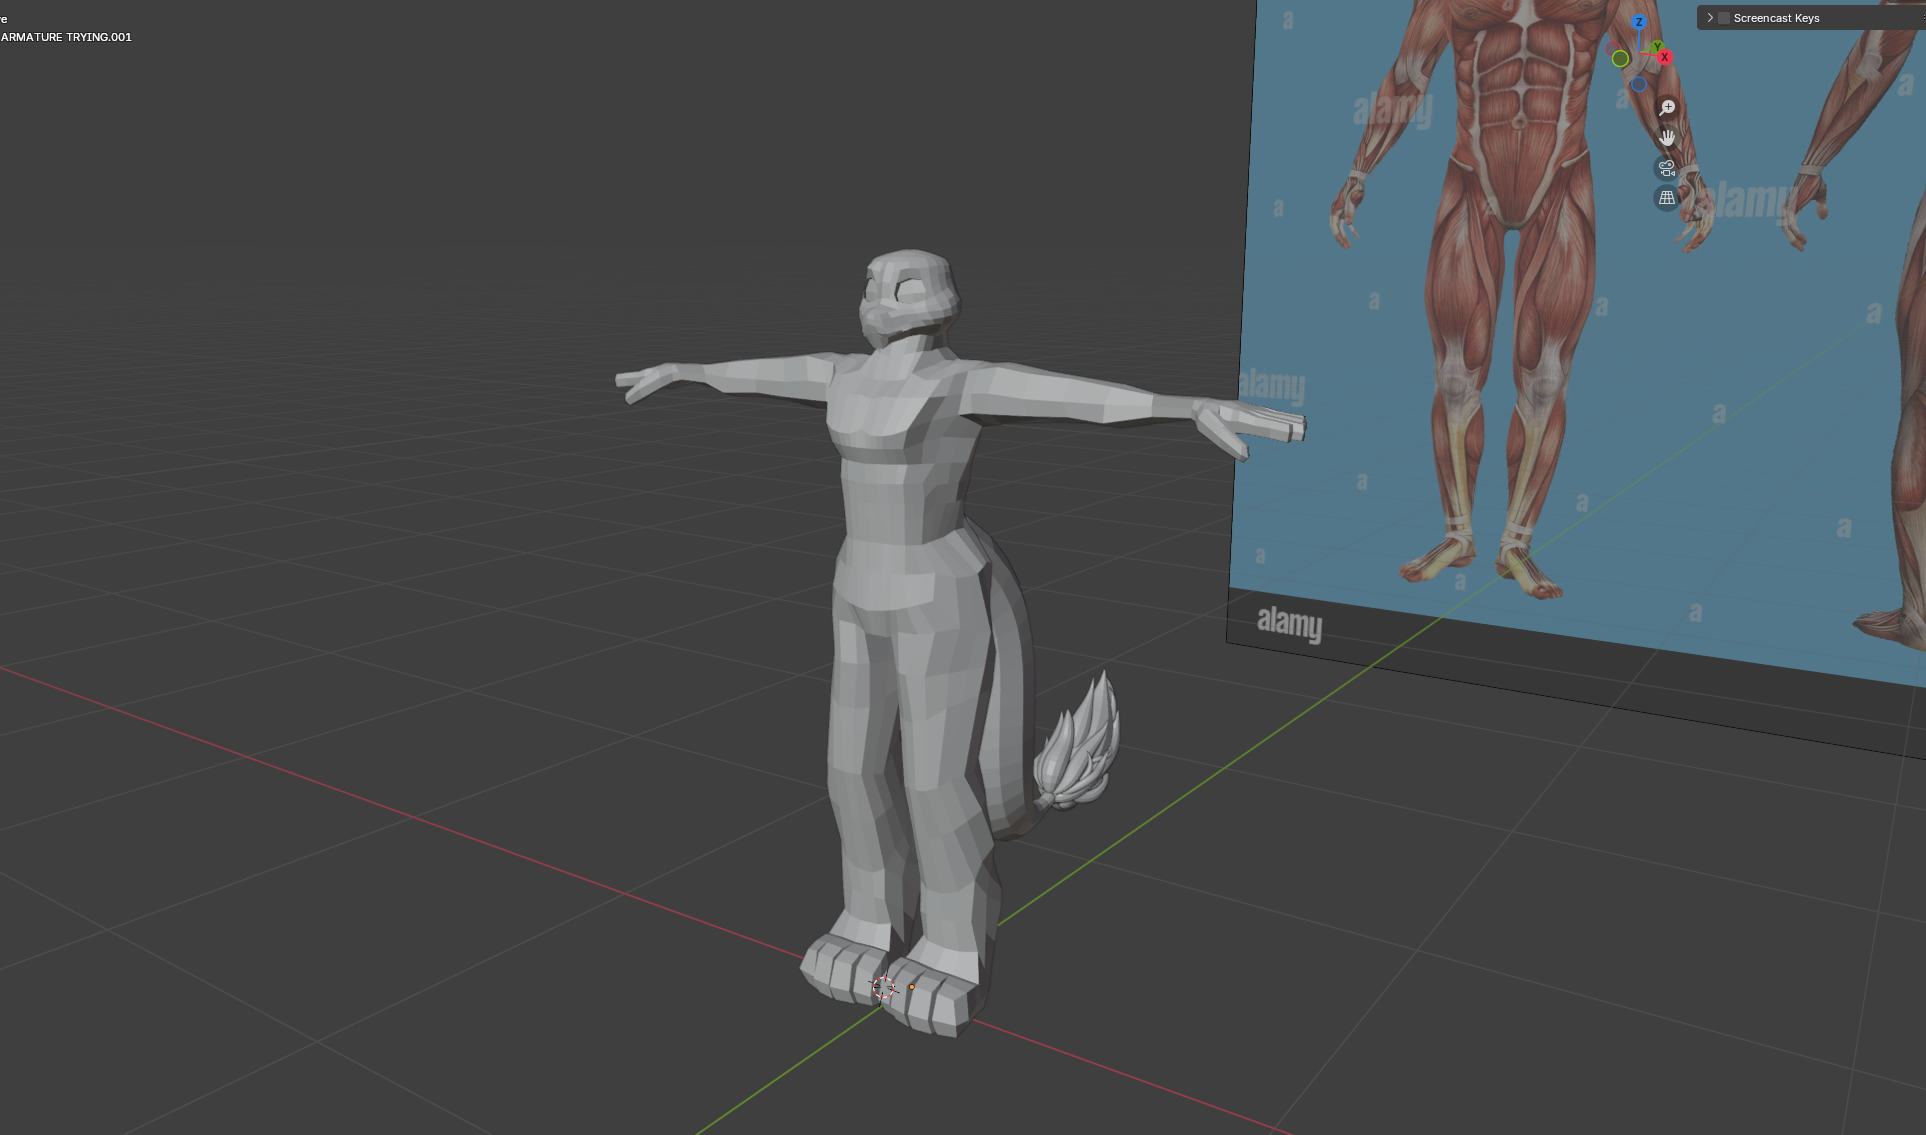Click the ARMATURE TRYING.001 status text
1926x1135 pixels.
pyautogui.click(x=66, y=37)
